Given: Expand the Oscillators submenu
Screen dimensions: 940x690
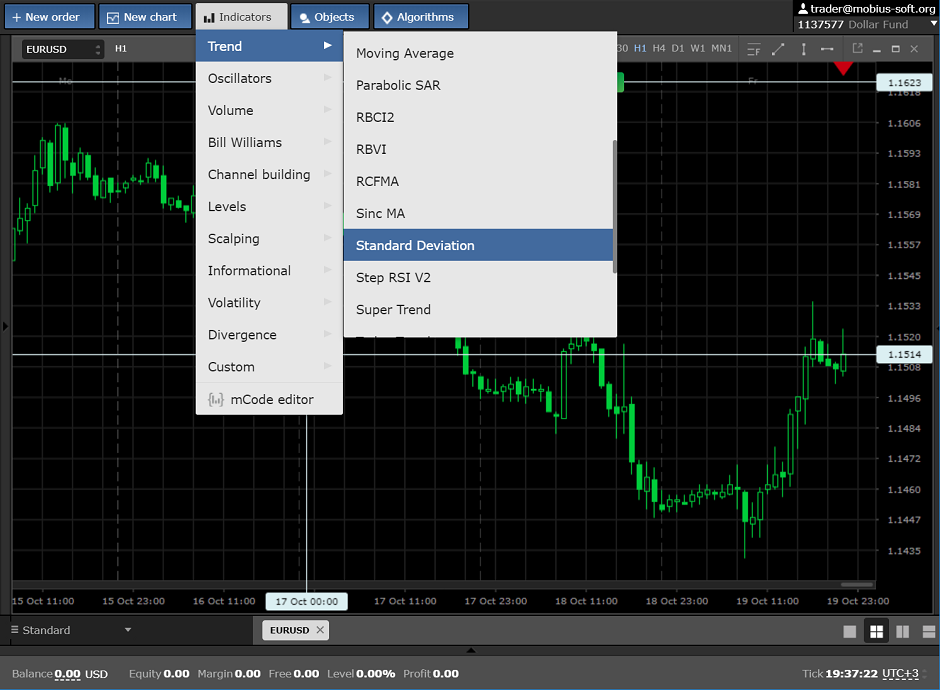Looking at the screenshot, I should tap(269, 79).
